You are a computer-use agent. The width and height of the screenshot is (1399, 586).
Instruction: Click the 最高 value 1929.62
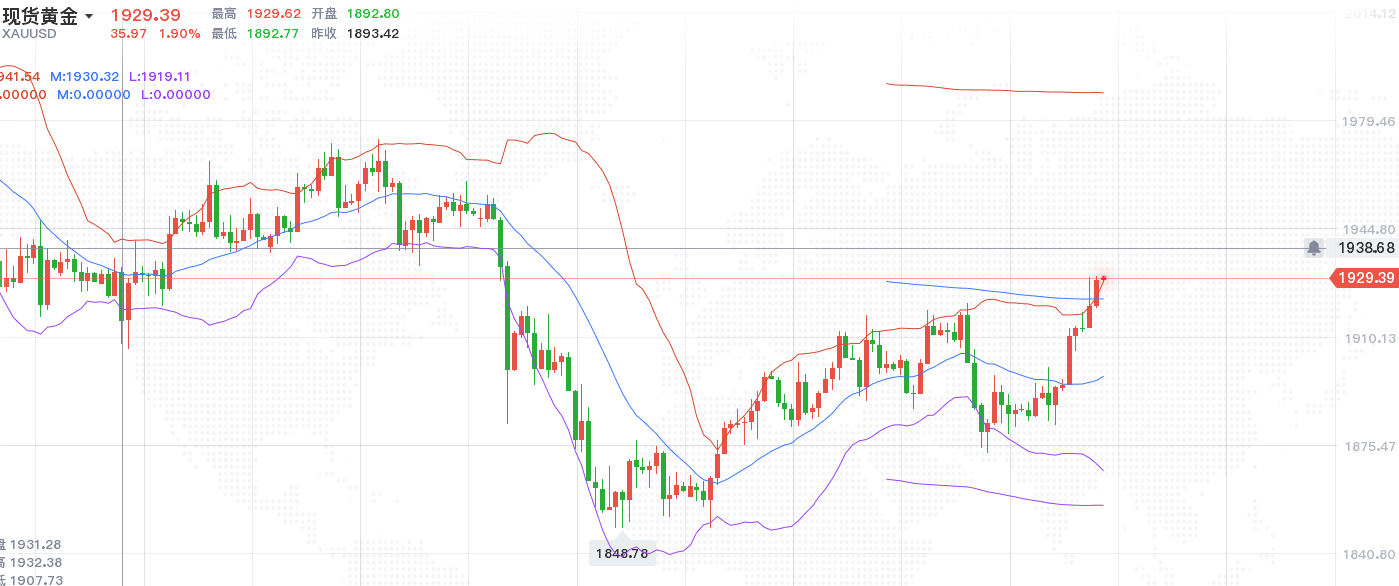point(273,14)
